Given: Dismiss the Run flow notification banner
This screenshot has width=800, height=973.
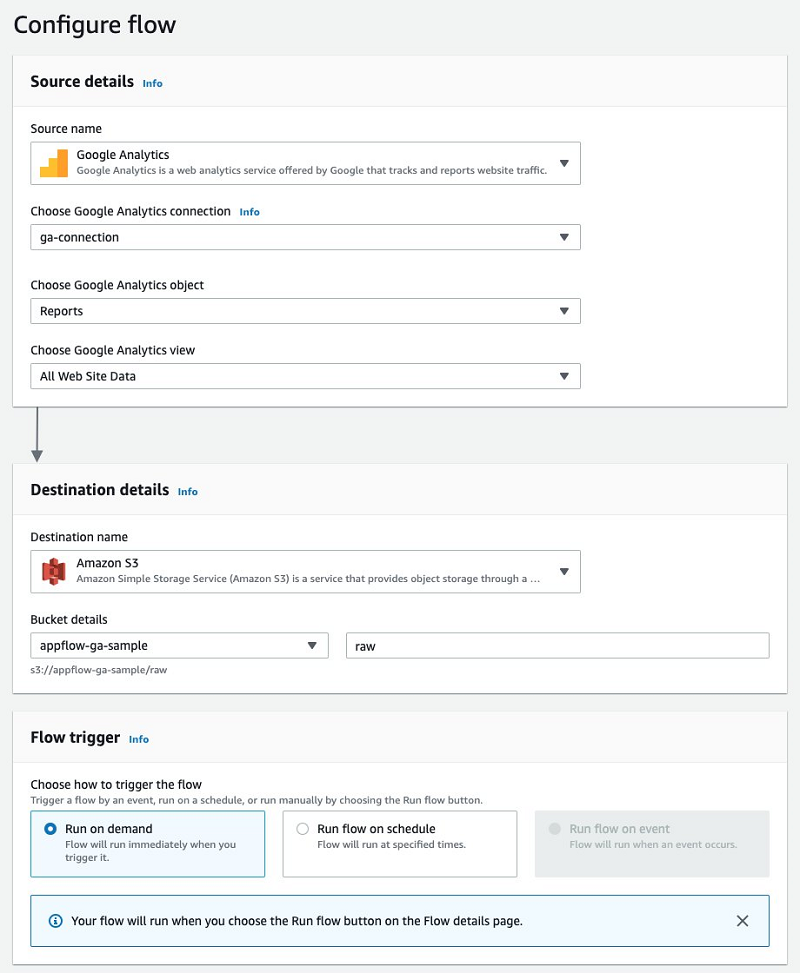Looking at the screenshot, I should coord(742,921).
